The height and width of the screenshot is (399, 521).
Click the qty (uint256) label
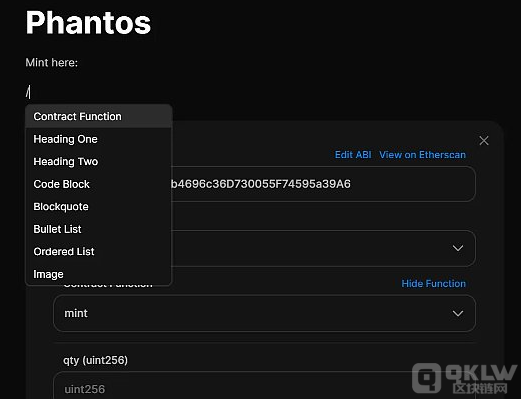tap(95, 360)
